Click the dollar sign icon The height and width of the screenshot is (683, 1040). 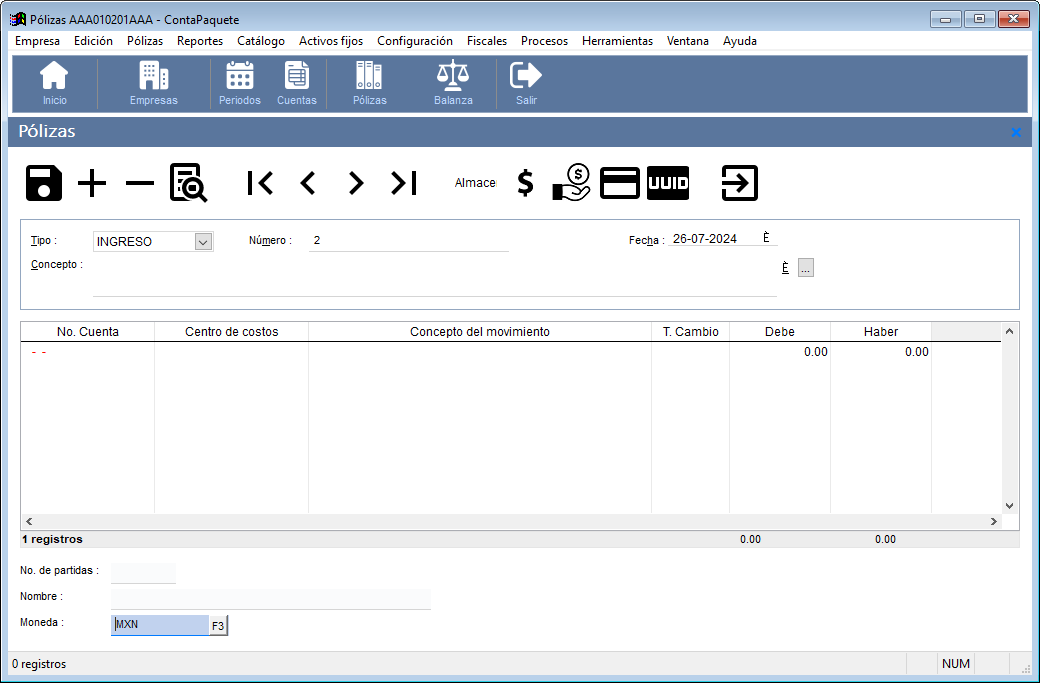525,183
